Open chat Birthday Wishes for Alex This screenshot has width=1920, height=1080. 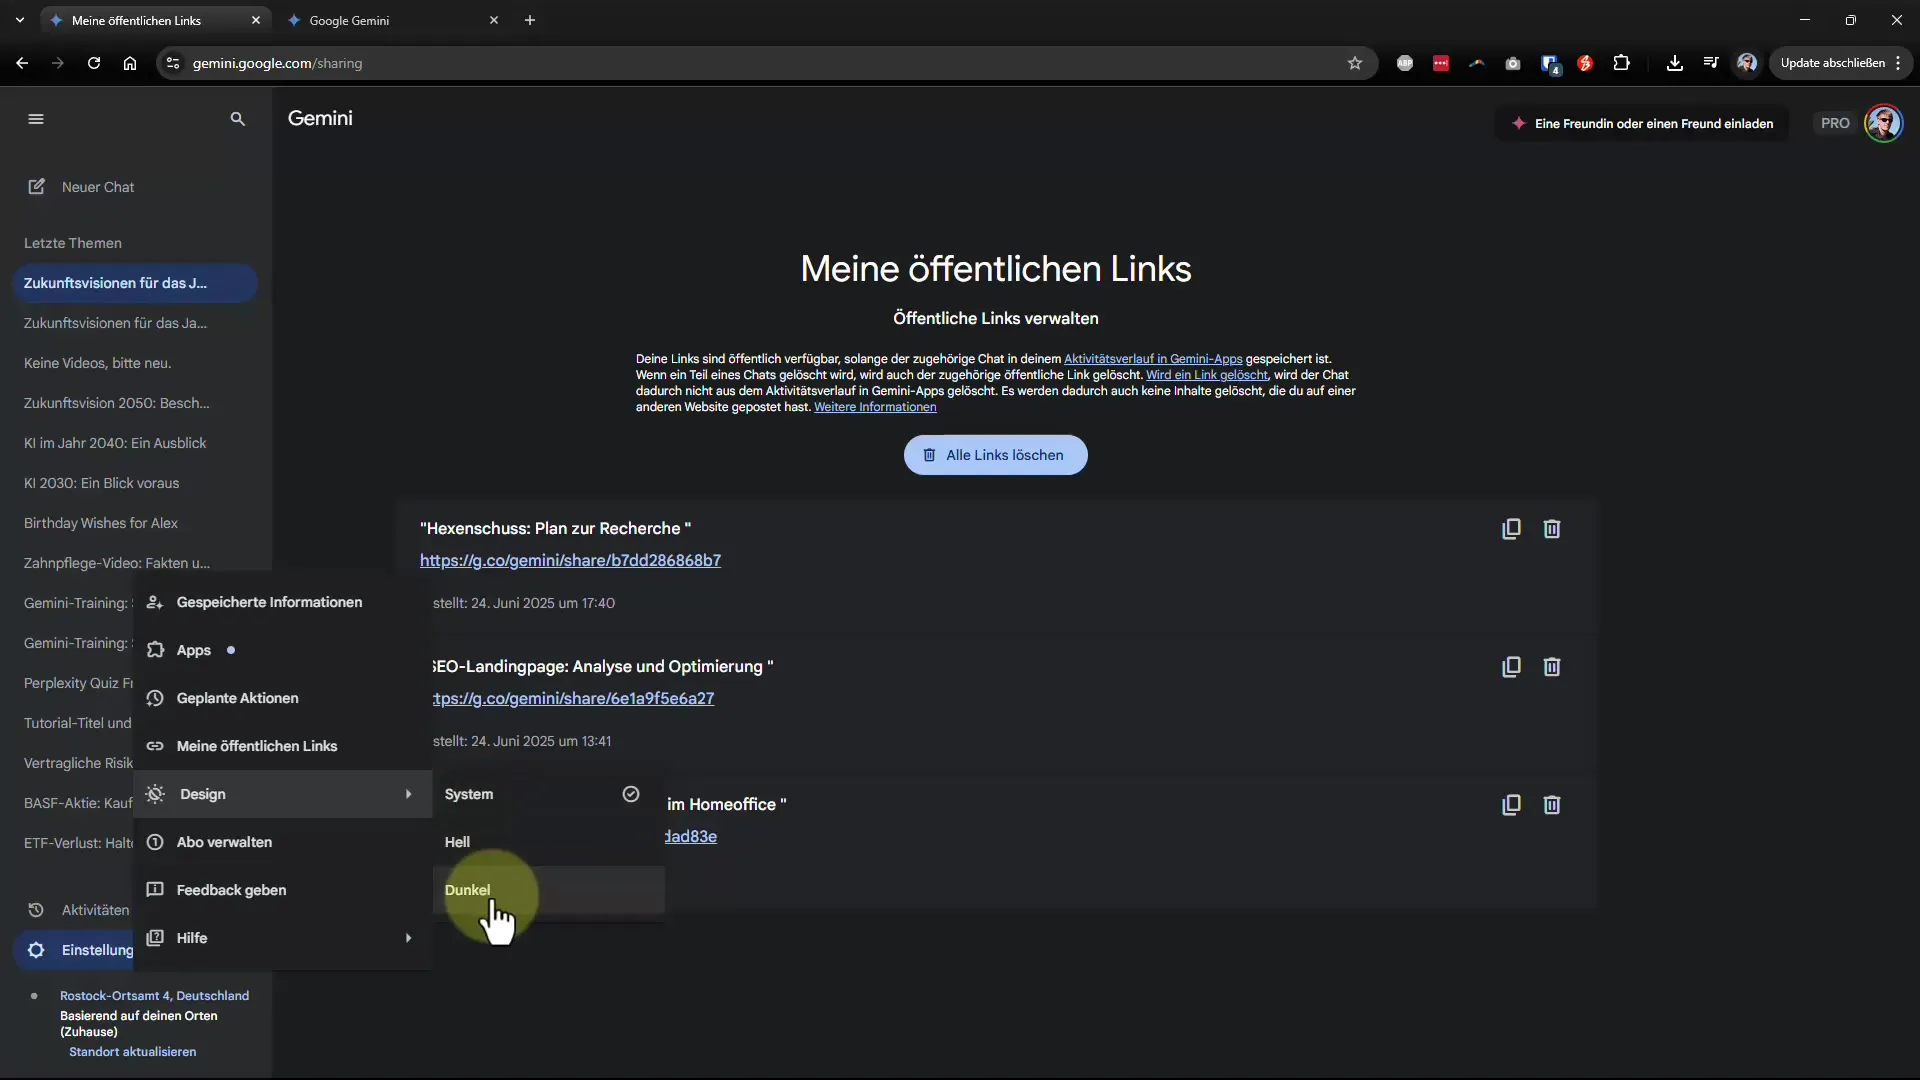(135, 523)
